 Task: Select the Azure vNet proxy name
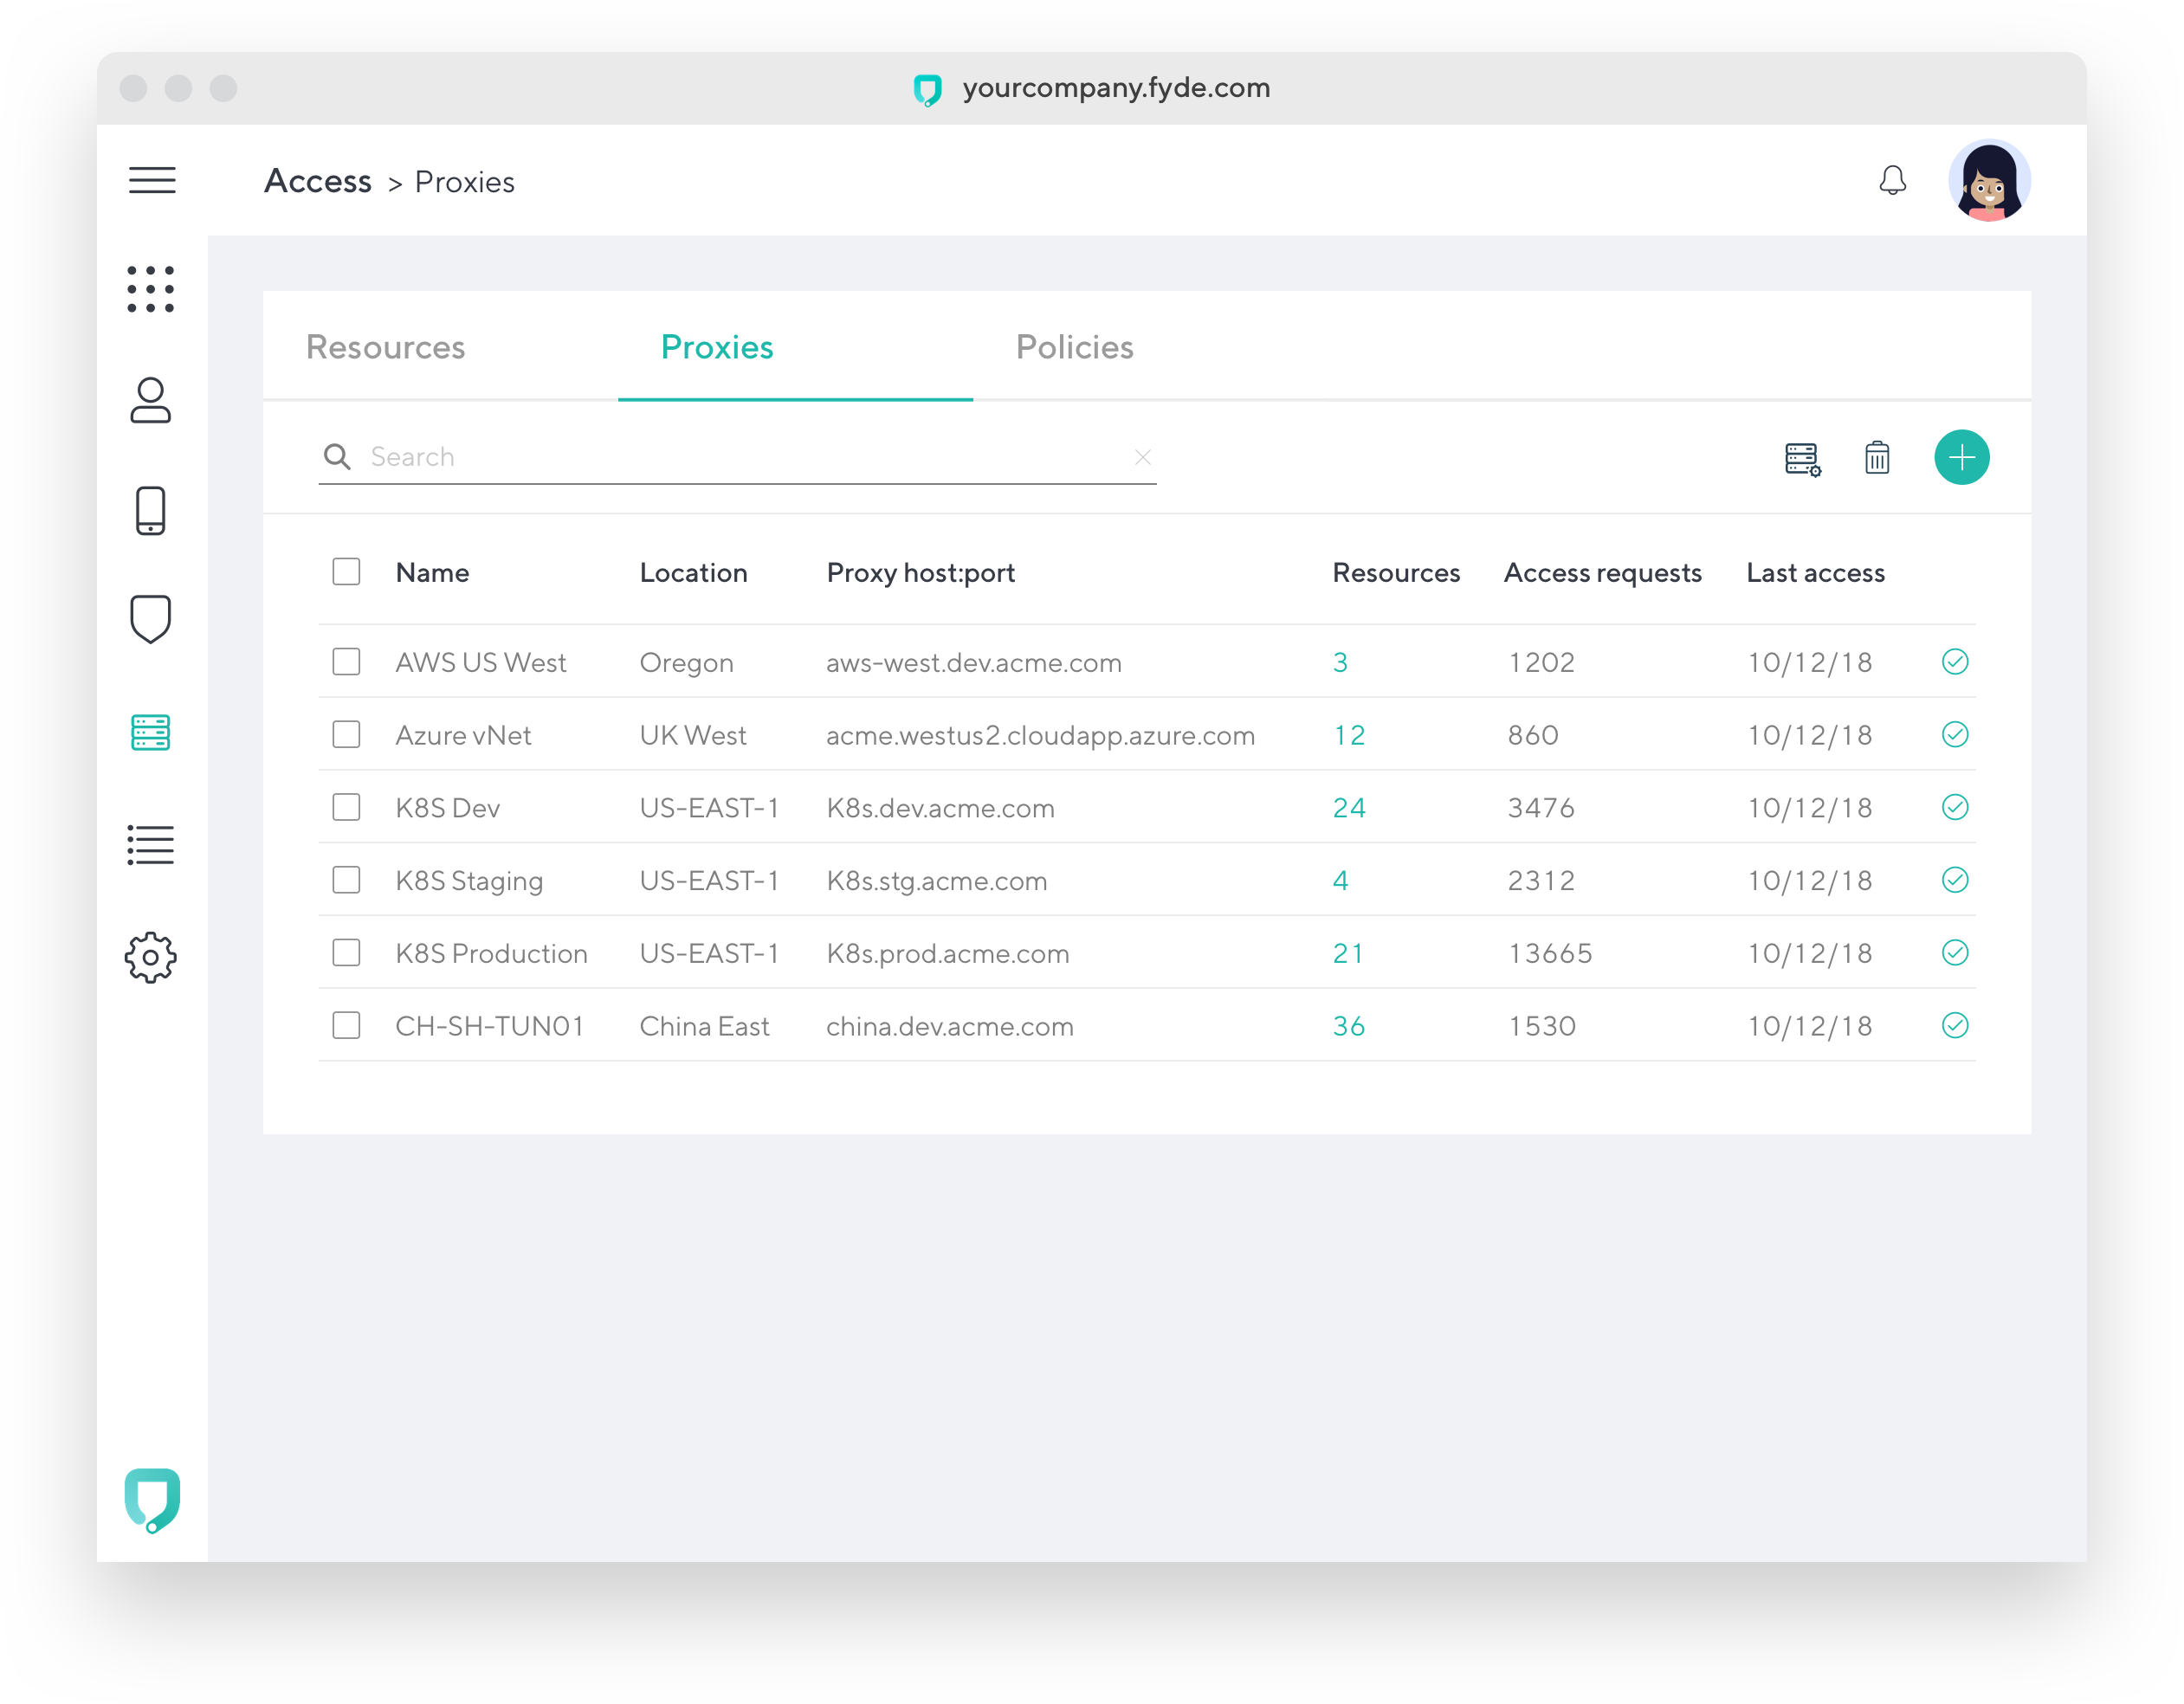[x=463, y=735]
